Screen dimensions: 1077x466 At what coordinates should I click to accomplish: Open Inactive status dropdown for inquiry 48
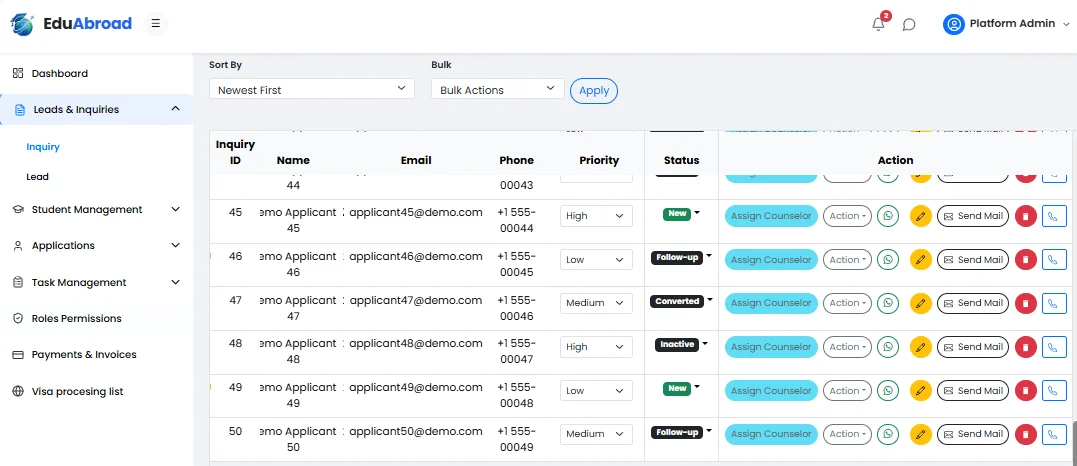tap(681, 344)
